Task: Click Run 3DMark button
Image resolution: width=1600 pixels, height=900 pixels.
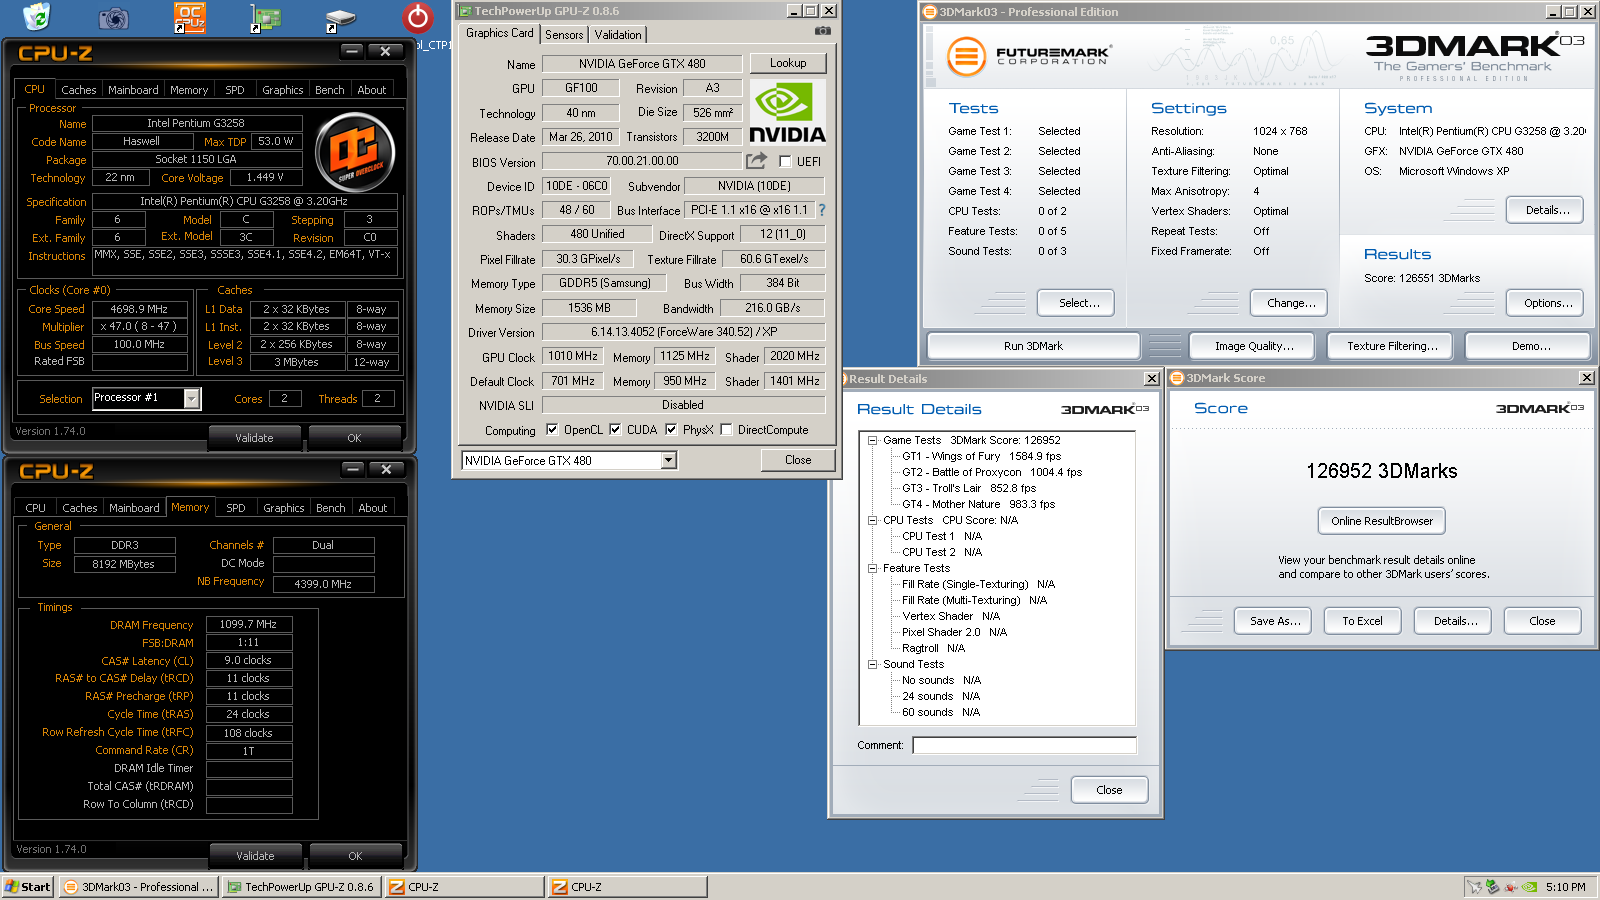Action: 1033,346
